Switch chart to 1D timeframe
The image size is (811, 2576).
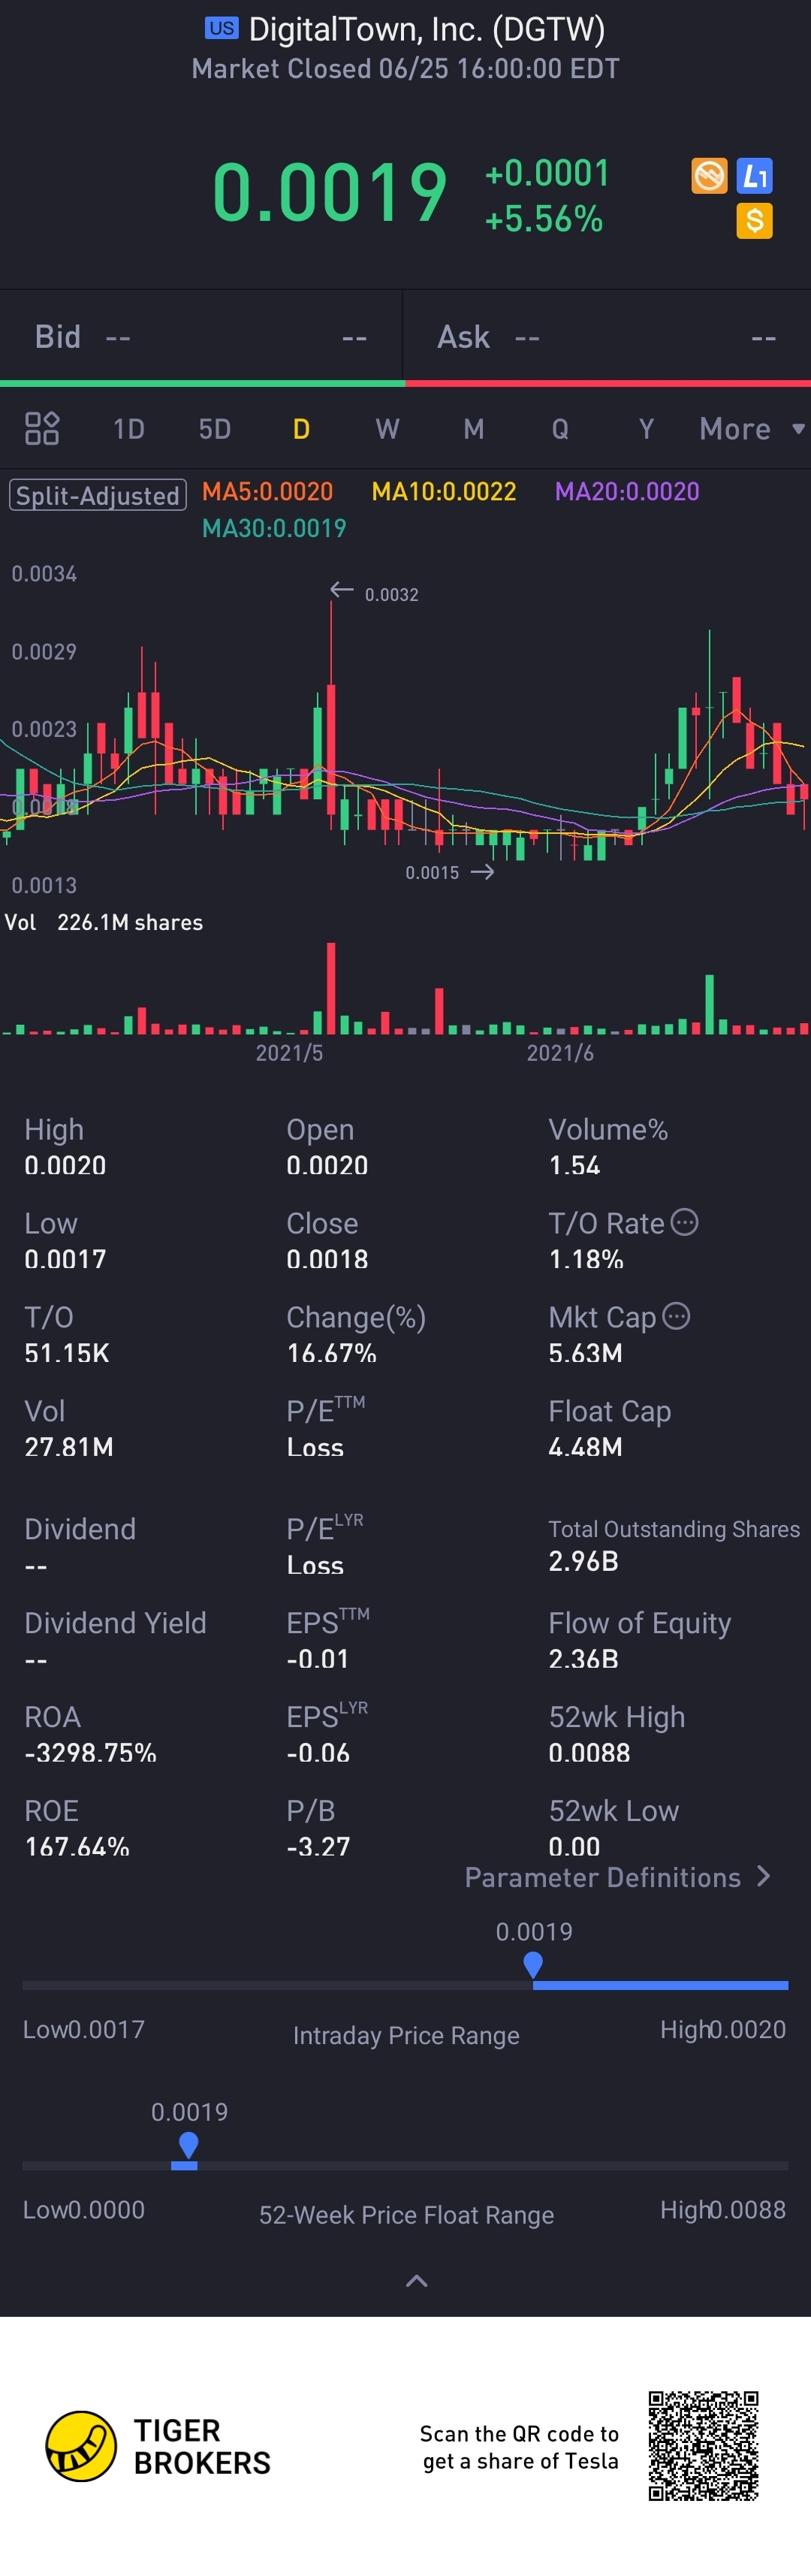128,429
